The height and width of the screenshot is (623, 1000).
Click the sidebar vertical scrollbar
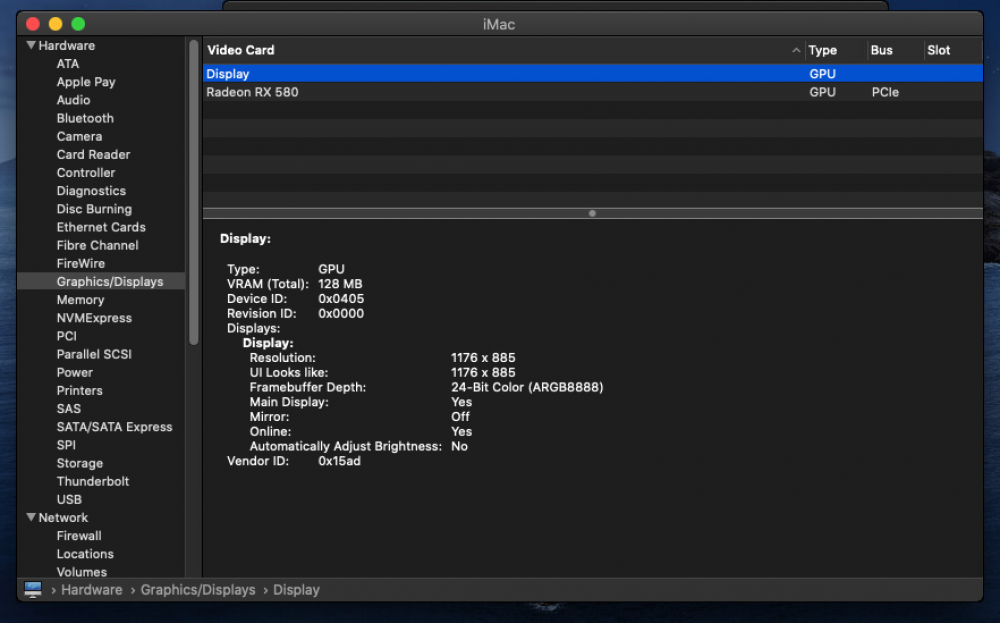[x=194, y=191]
